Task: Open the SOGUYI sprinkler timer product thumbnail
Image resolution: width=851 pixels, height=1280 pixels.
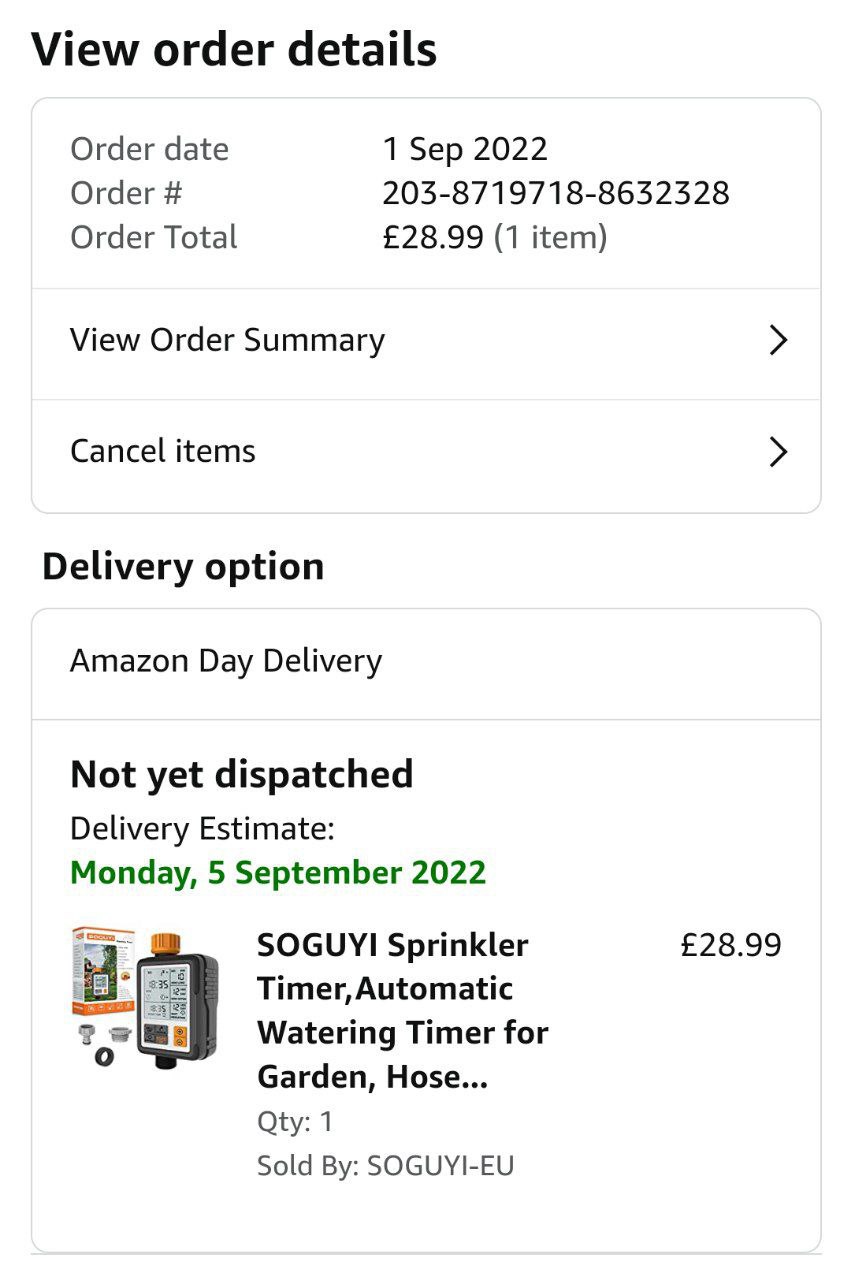Action: (146, 997)
